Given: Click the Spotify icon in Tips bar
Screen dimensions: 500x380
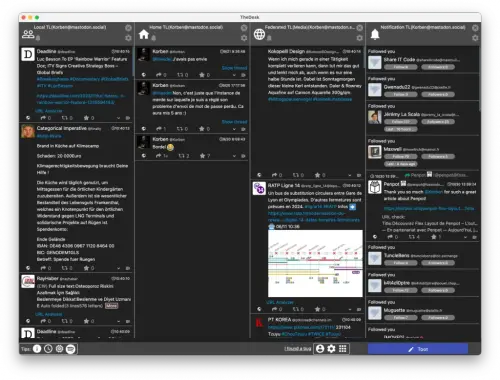Looking at the screenshot, I should [70, 349].
